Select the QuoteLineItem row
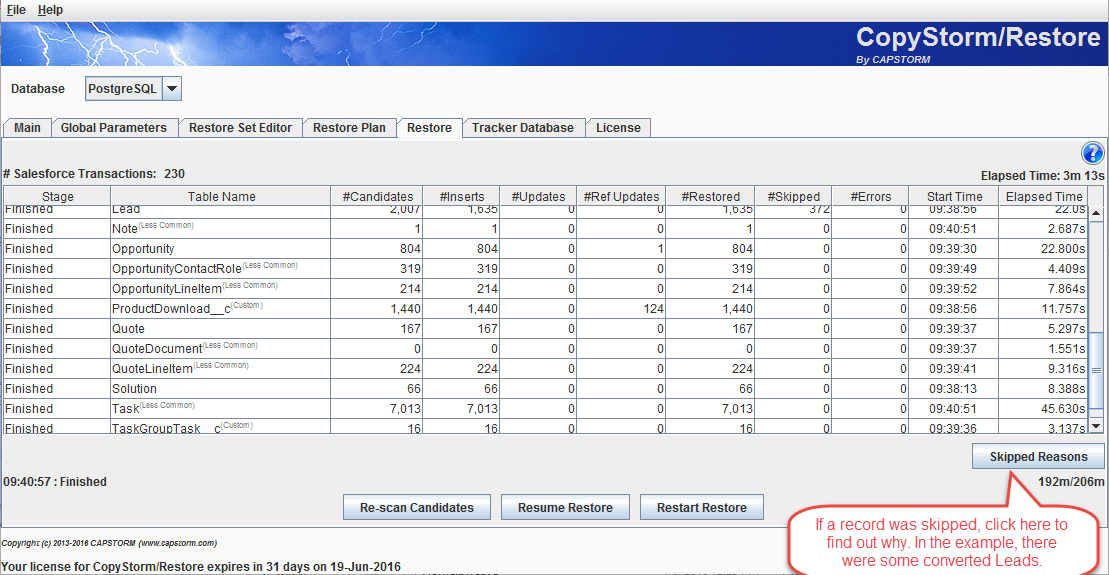 click(546, 368)
